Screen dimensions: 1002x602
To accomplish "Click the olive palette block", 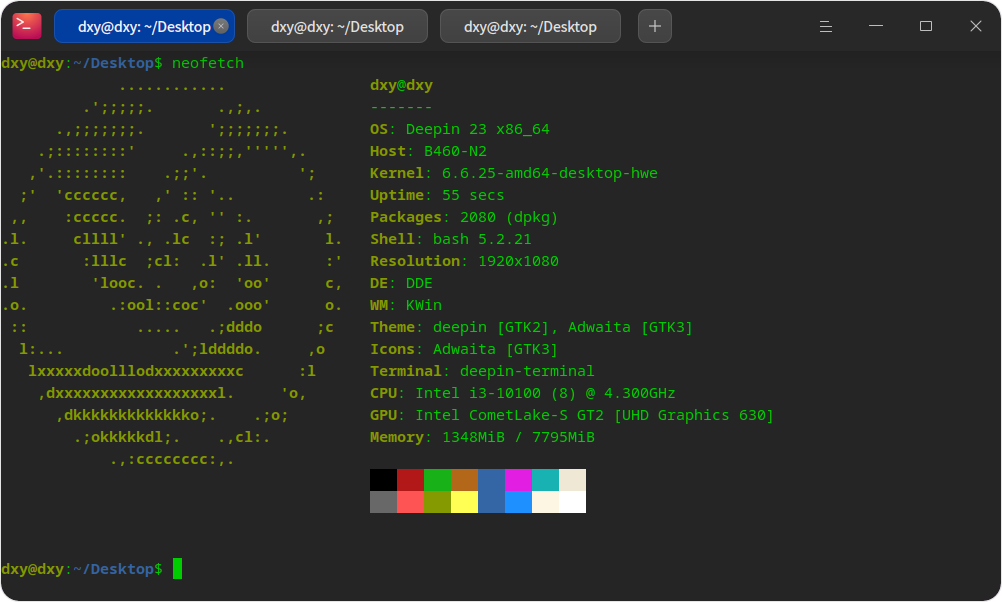I will [438, 502].
